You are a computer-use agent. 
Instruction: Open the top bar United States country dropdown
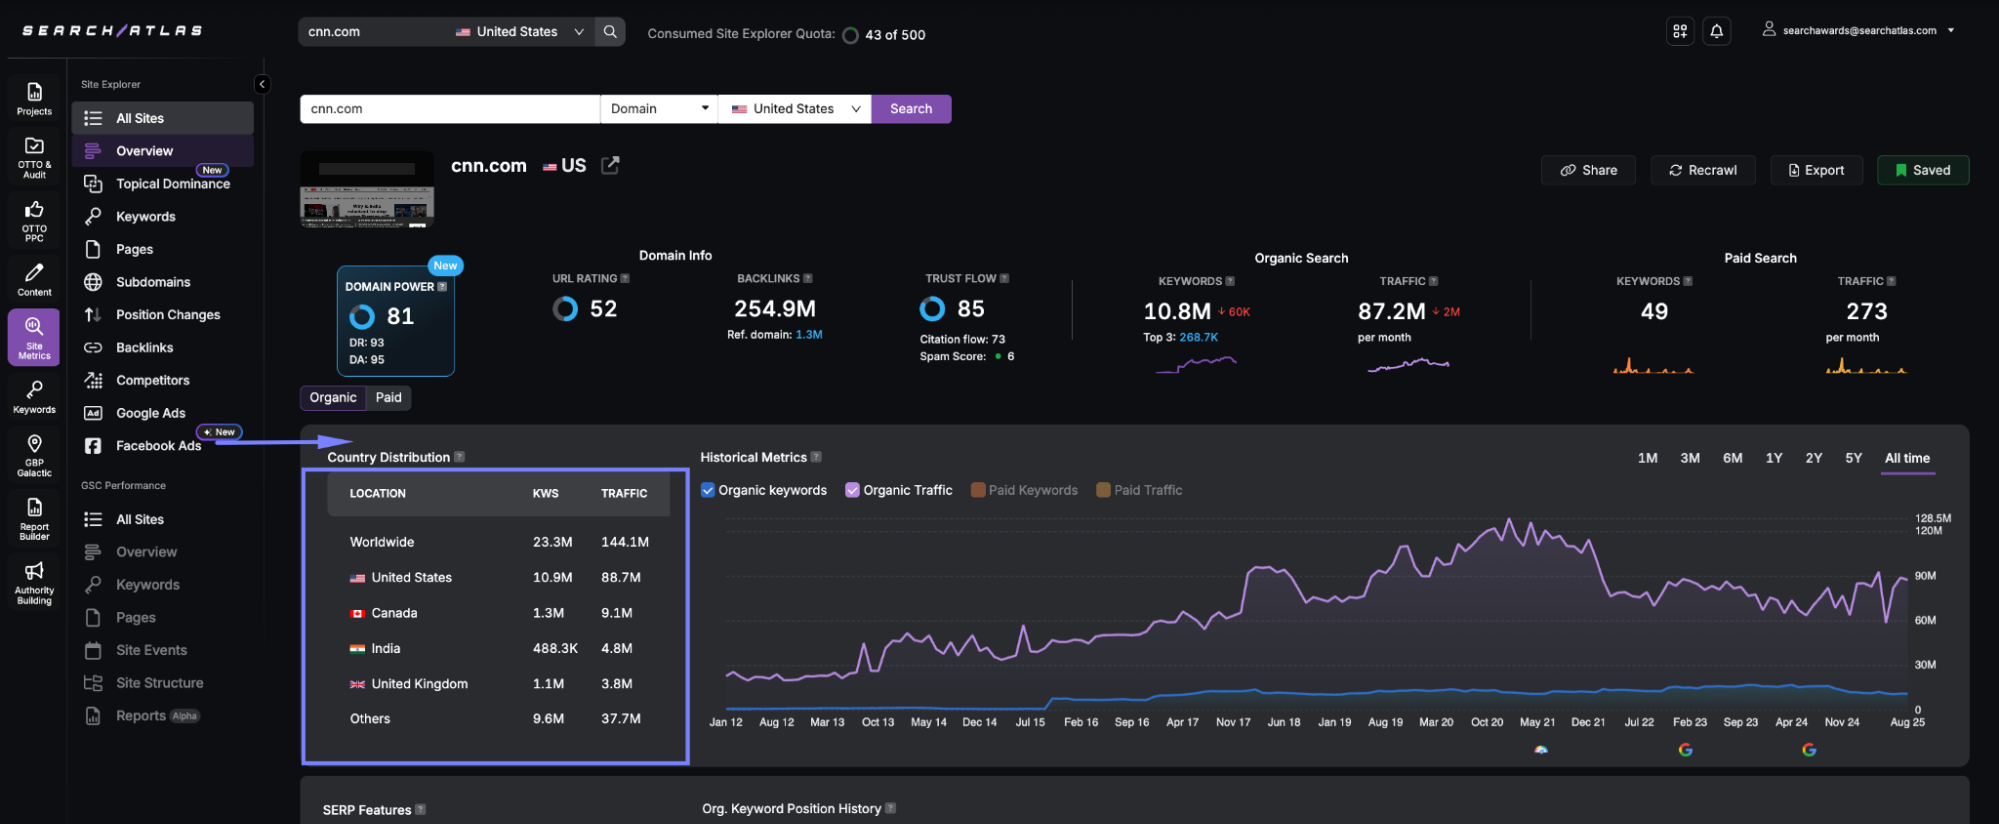coord(520,32)
